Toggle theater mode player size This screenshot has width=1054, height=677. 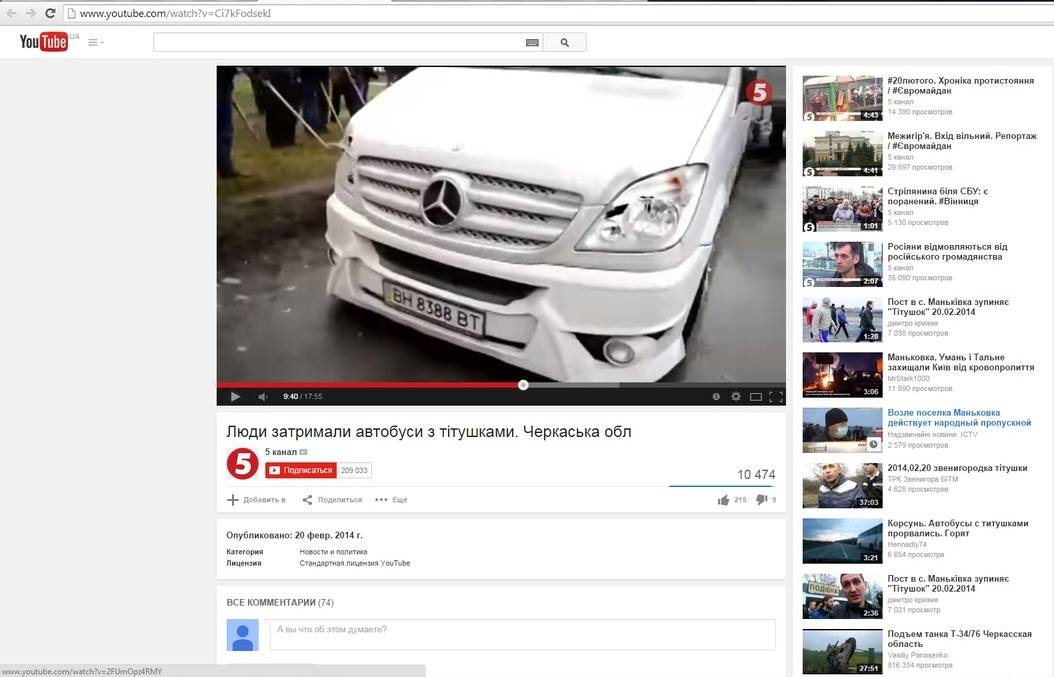[x=756, y=396]
